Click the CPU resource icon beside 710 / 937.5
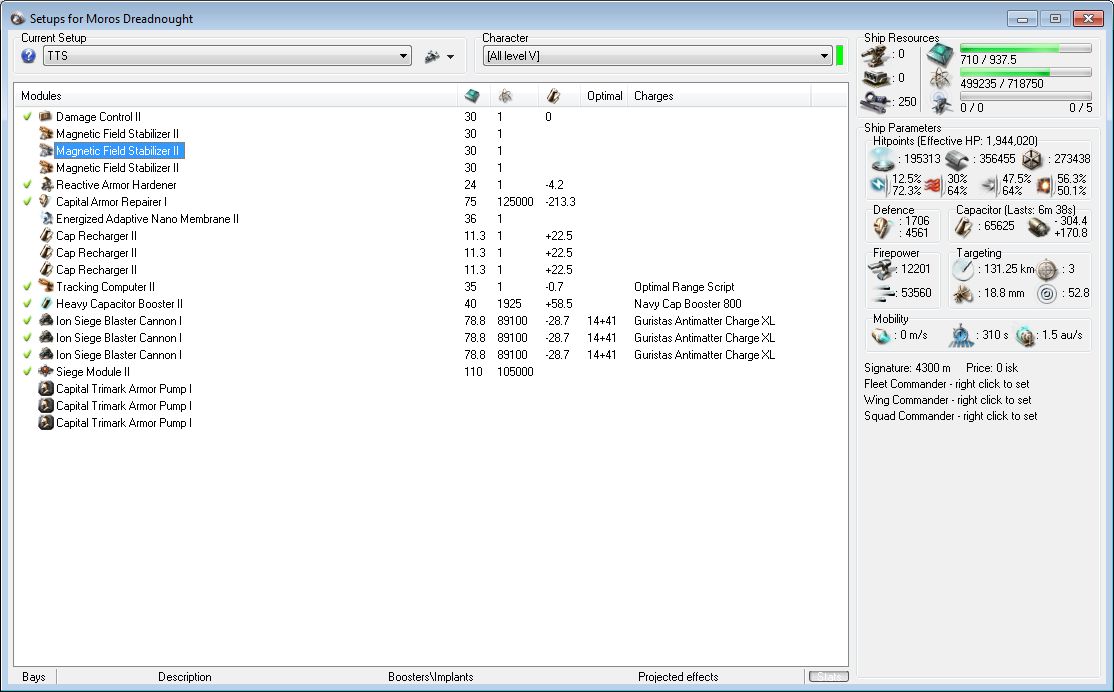The height and width of the screenshot is (692, 1114). tap(941, 55)
